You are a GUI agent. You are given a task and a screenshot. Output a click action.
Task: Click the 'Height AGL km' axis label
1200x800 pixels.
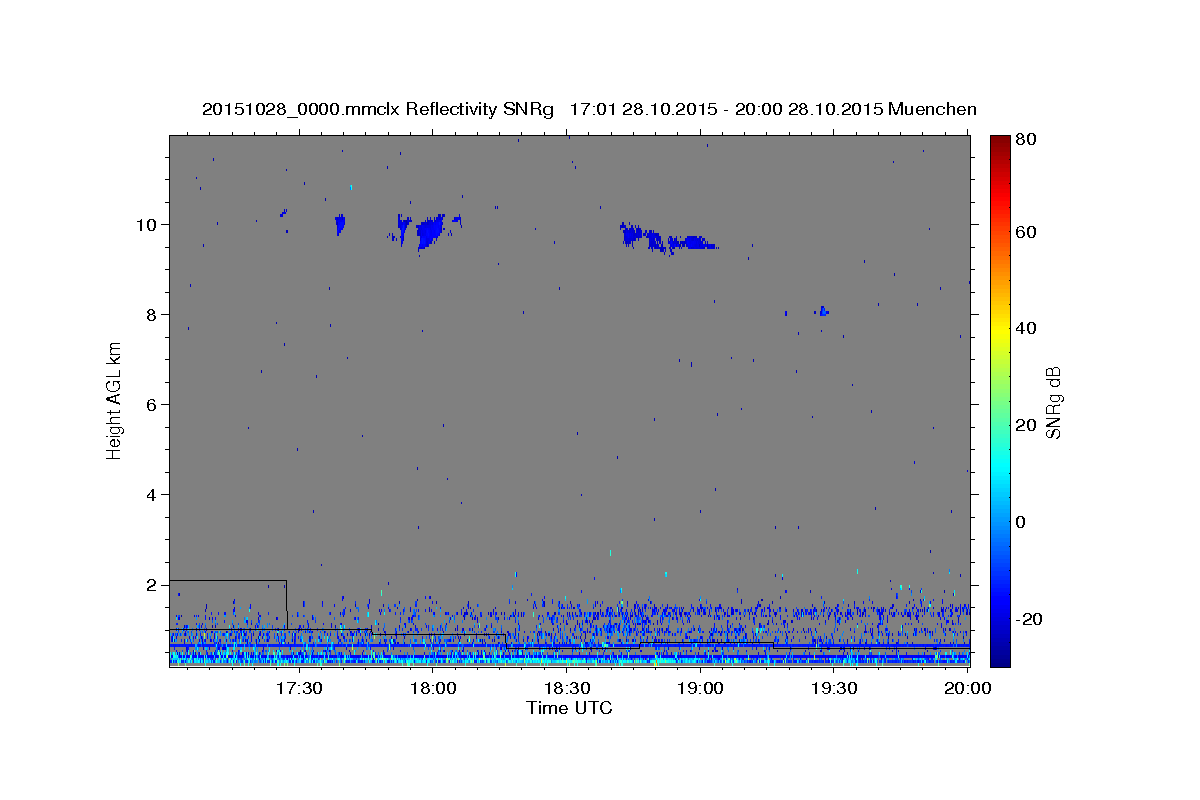coord(114,400)
